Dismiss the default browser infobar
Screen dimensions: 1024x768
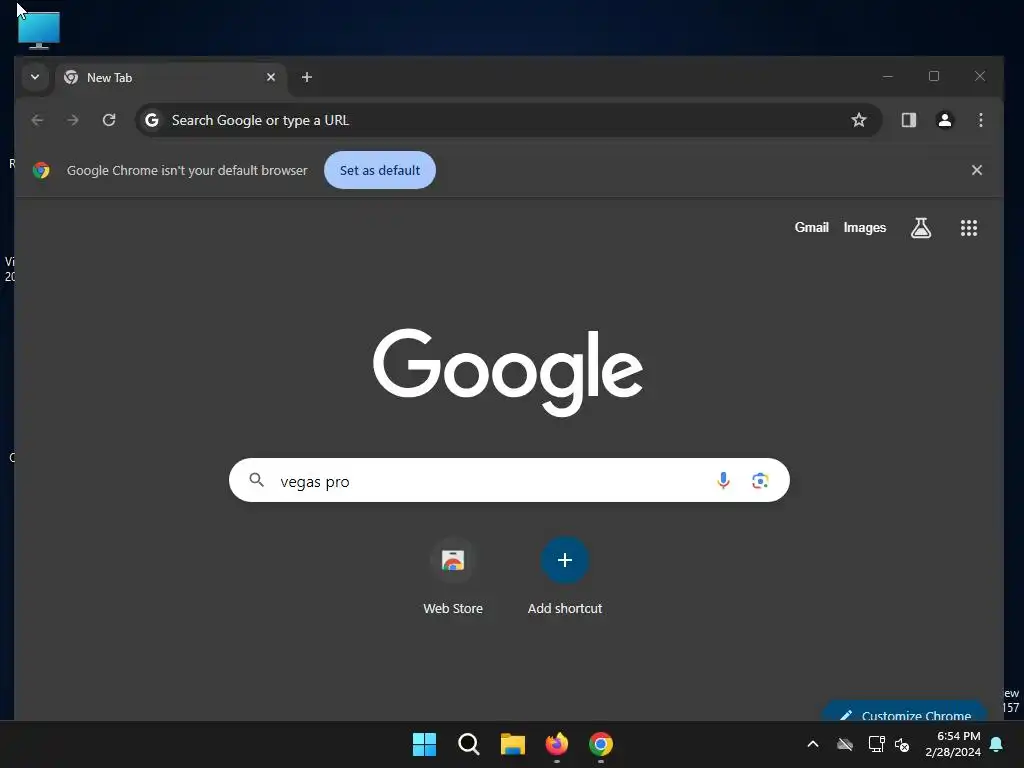tap(976, 170)
